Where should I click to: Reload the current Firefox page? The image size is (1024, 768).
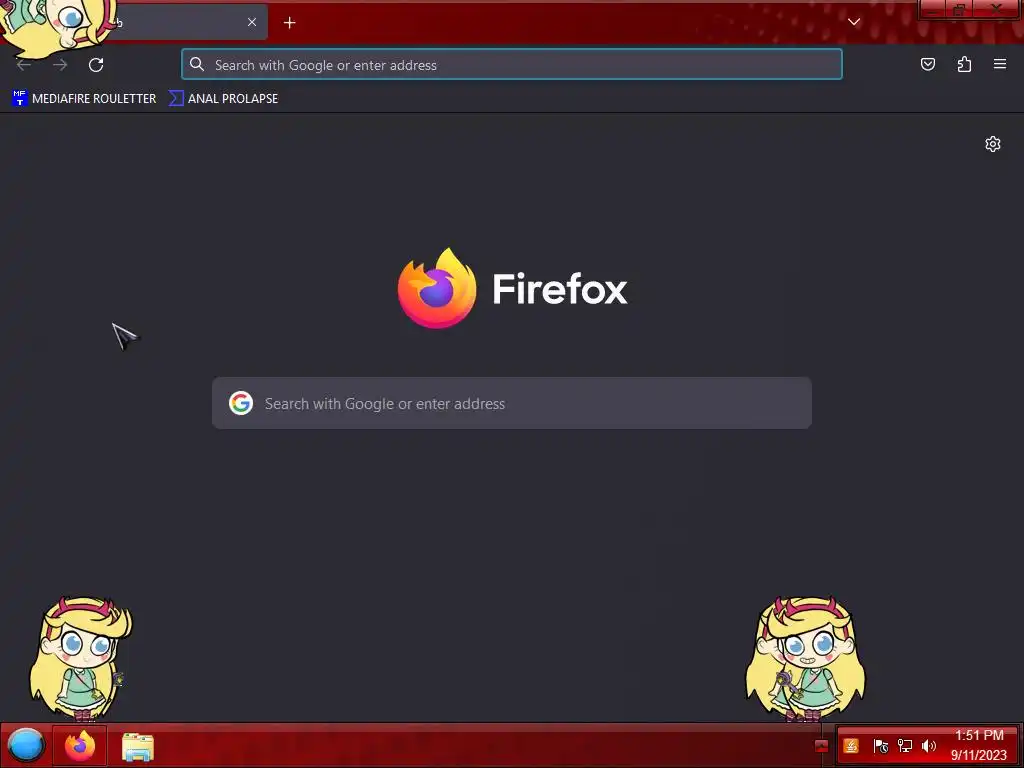pyautogui.click(x=96, y=65)
